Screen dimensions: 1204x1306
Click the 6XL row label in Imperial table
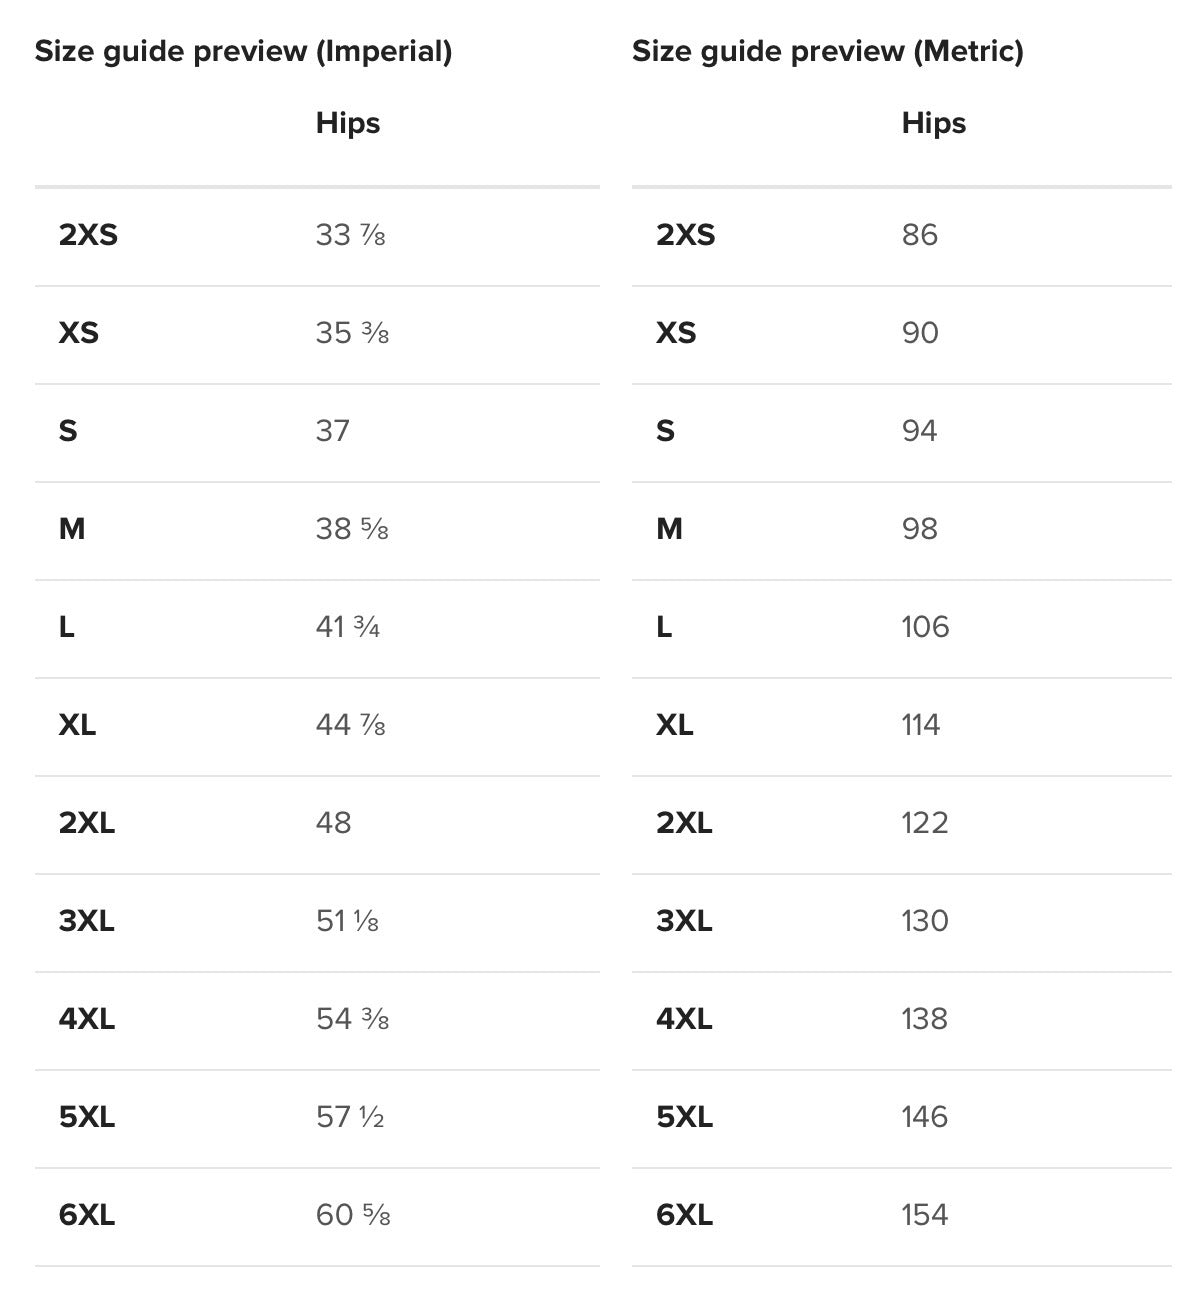[x=87, y=1215]
